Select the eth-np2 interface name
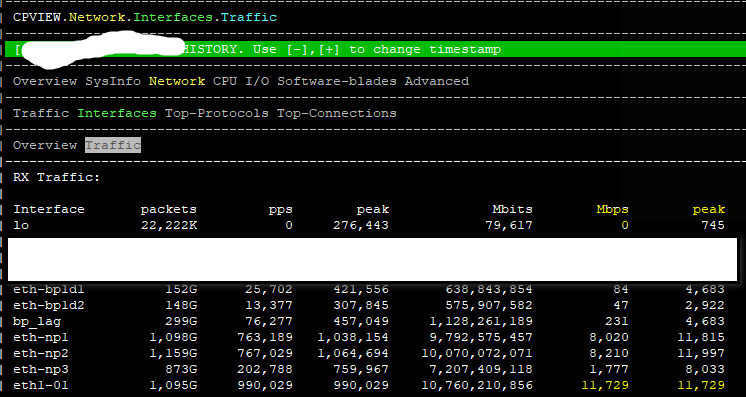Image resolution: width=746 pixels, height=397 pixels. tap(41, 353)
